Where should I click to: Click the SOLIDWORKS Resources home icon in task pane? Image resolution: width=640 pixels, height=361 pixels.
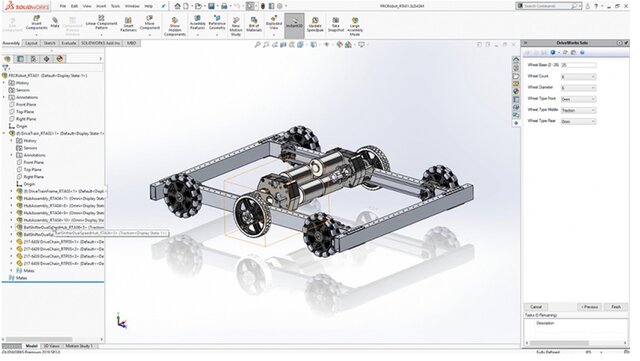(x=516, y=60)
